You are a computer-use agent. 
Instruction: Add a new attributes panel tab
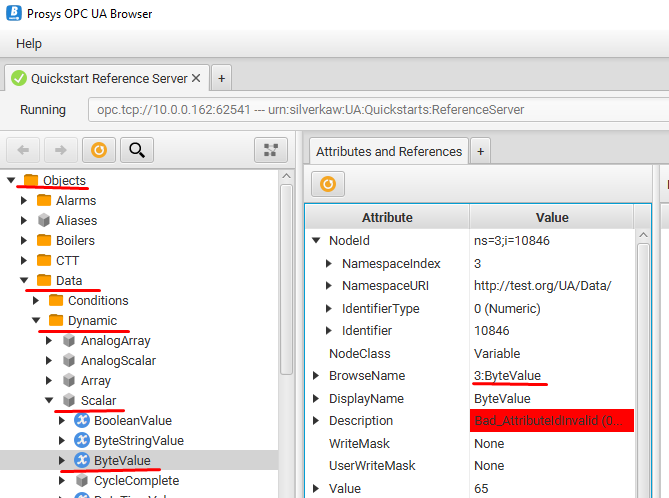point(480,152)
